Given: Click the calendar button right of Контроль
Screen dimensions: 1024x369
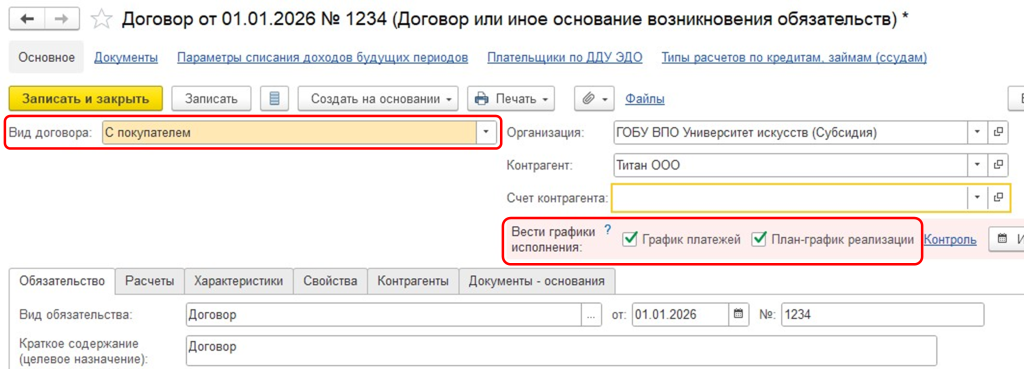Looking at the screenshot, I should 1006,240.
